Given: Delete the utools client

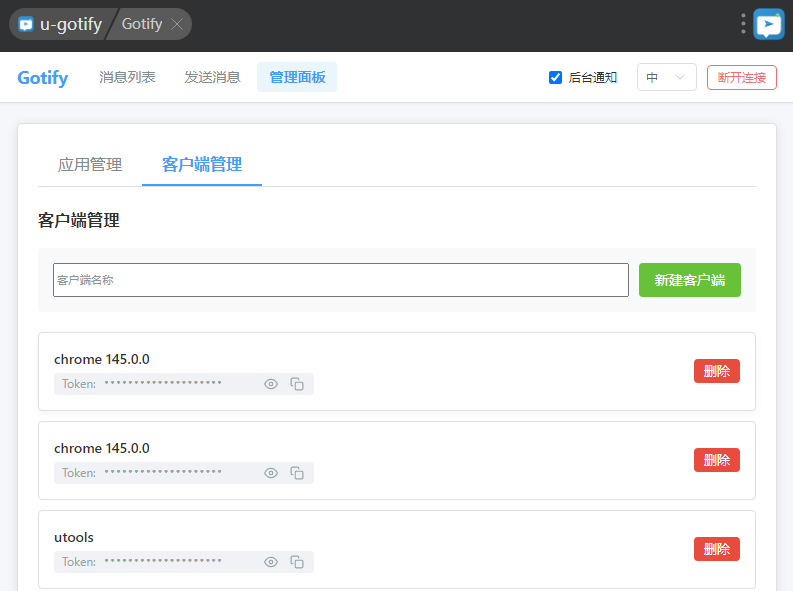Looking at the screenshot, I should click(717, 549).
